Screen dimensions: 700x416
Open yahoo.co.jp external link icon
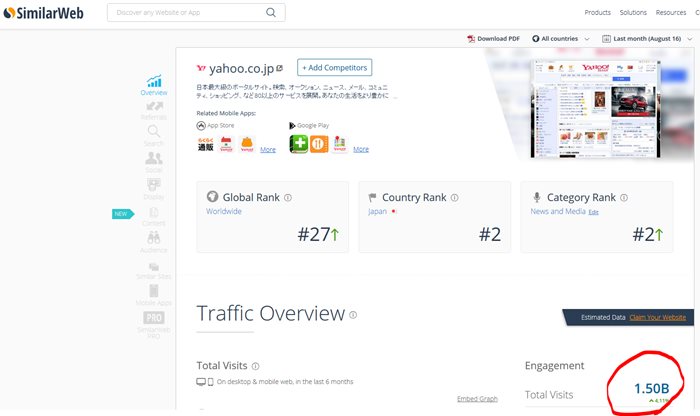pos(279,68)
